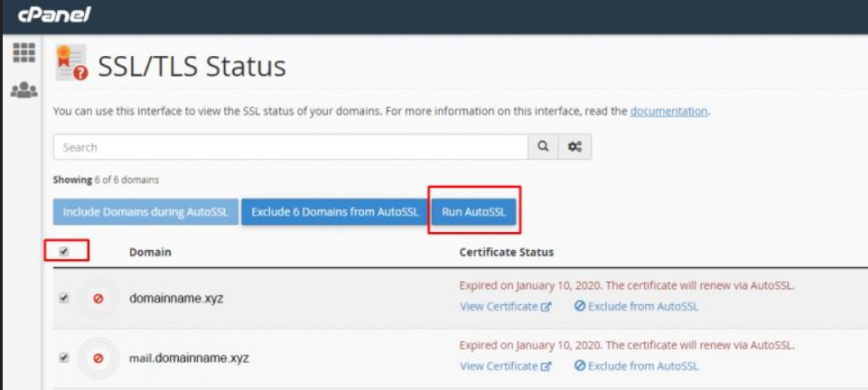The width and height of the screenshot is (868, 390).
Task: Uncheck the mail.domainname.xyz row checkbox
Action: pos(64,358)
